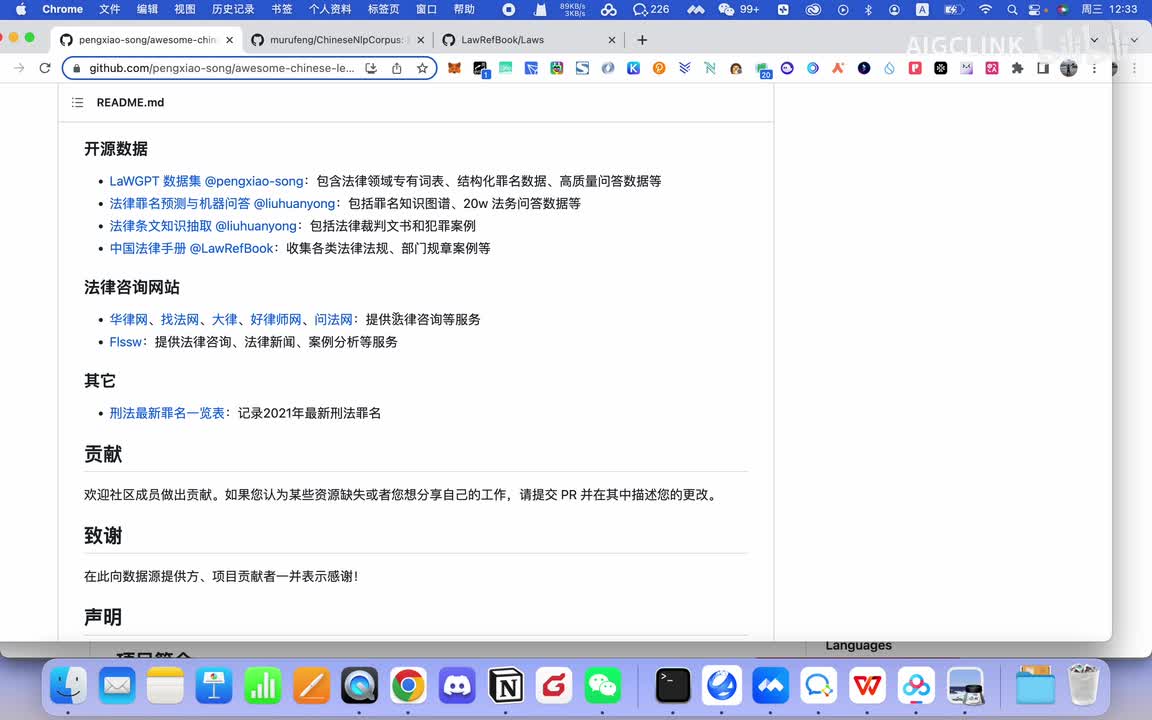This screenshot has width=1152, height=720.
Task: Open the 历史记录 menu in menu bar
Action: [233, 9]
